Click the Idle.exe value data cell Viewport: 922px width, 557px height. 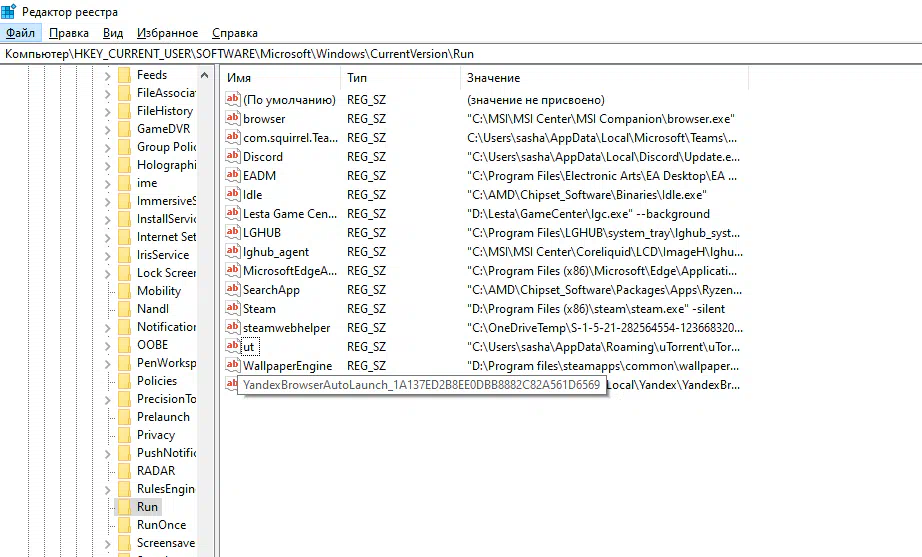click(587, 195)
